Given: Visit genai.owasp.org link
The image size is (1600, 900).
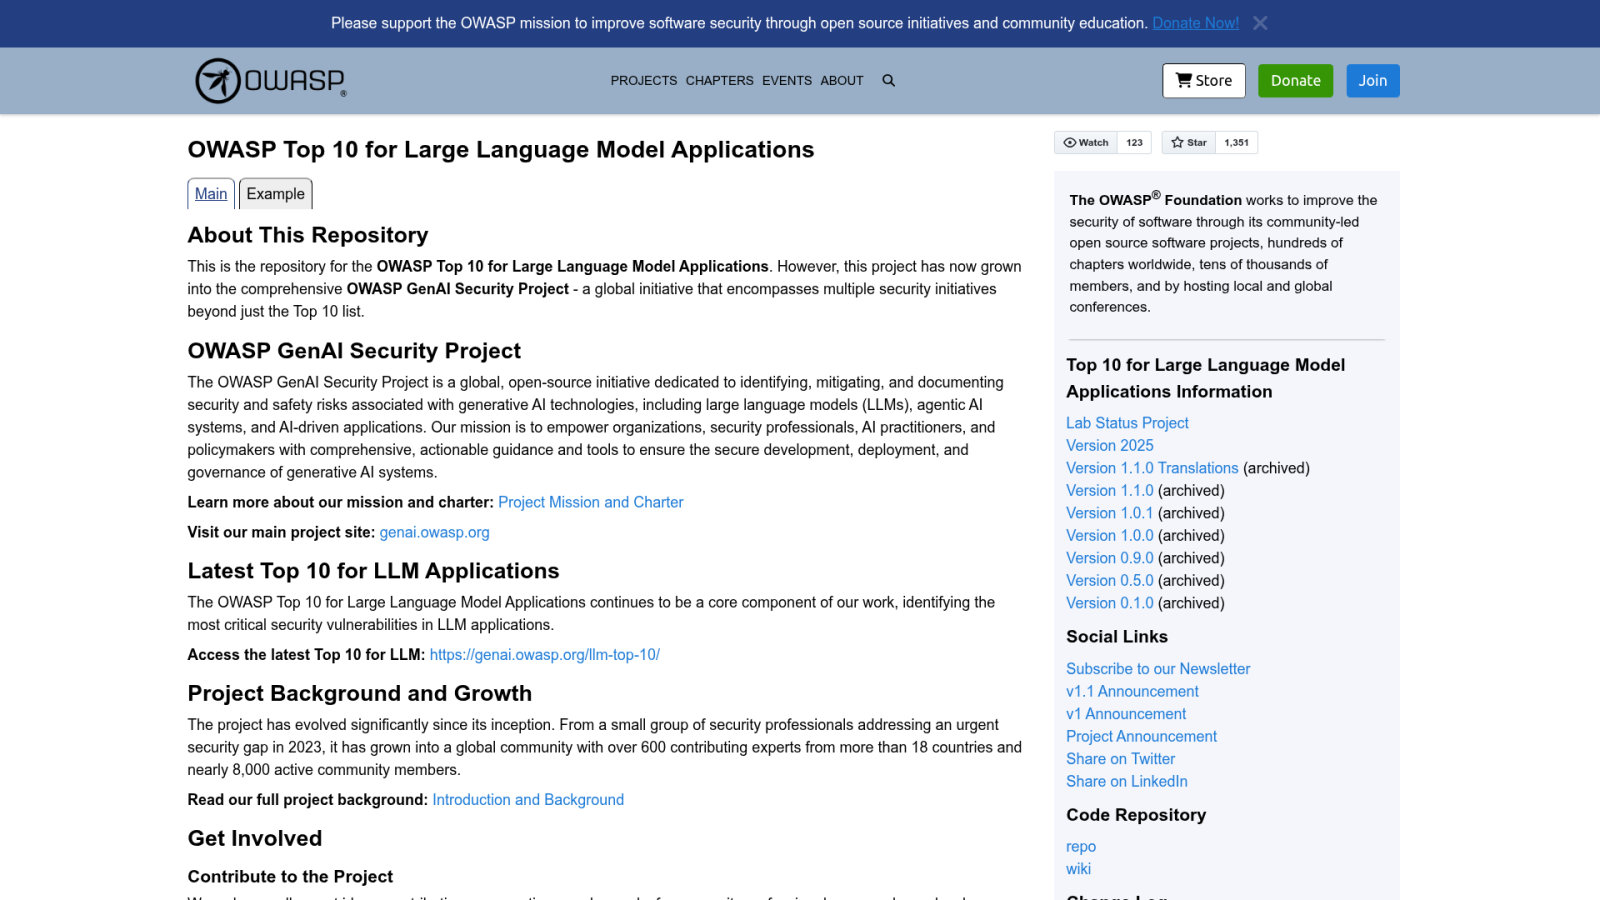Looking at the screenshot, I should tap(435, 532).
